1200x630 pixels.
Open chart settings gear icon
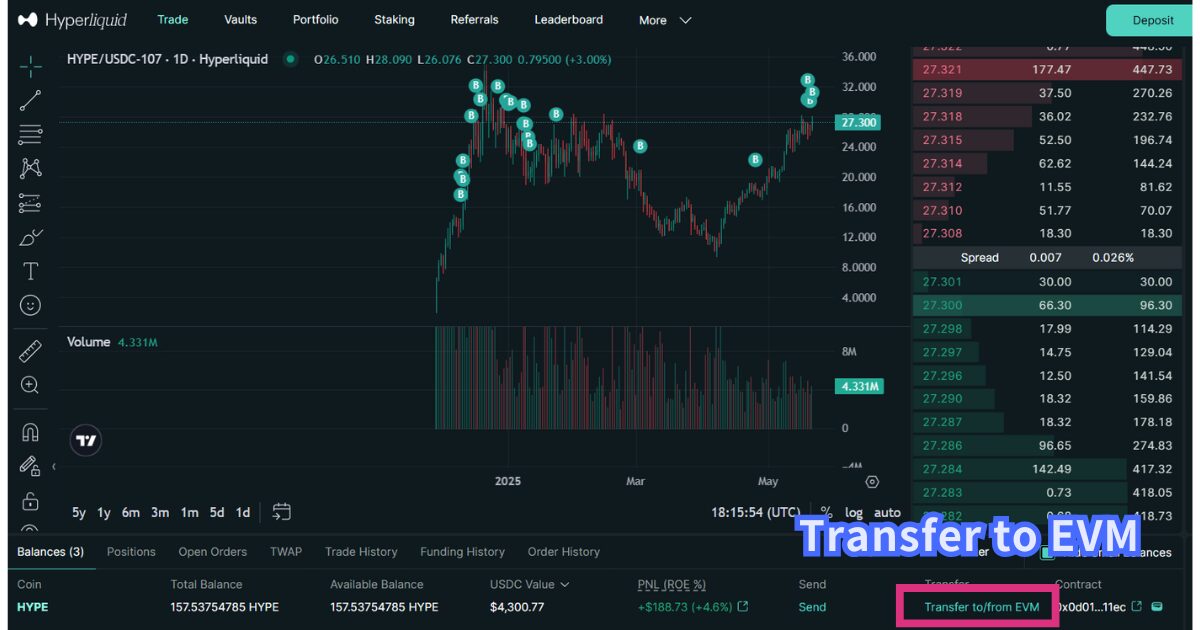click(872, 482)
